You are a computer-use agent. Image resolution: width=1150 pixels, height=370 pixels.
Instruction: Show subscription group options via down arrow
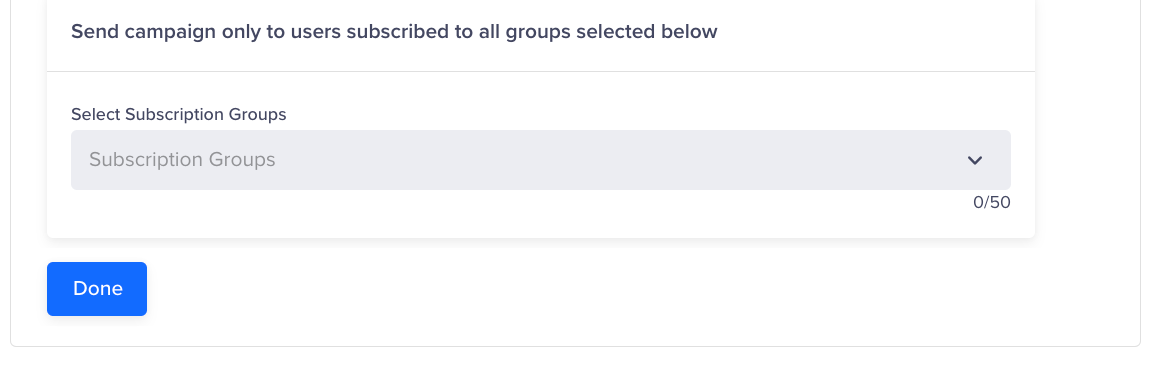point(974,160)
